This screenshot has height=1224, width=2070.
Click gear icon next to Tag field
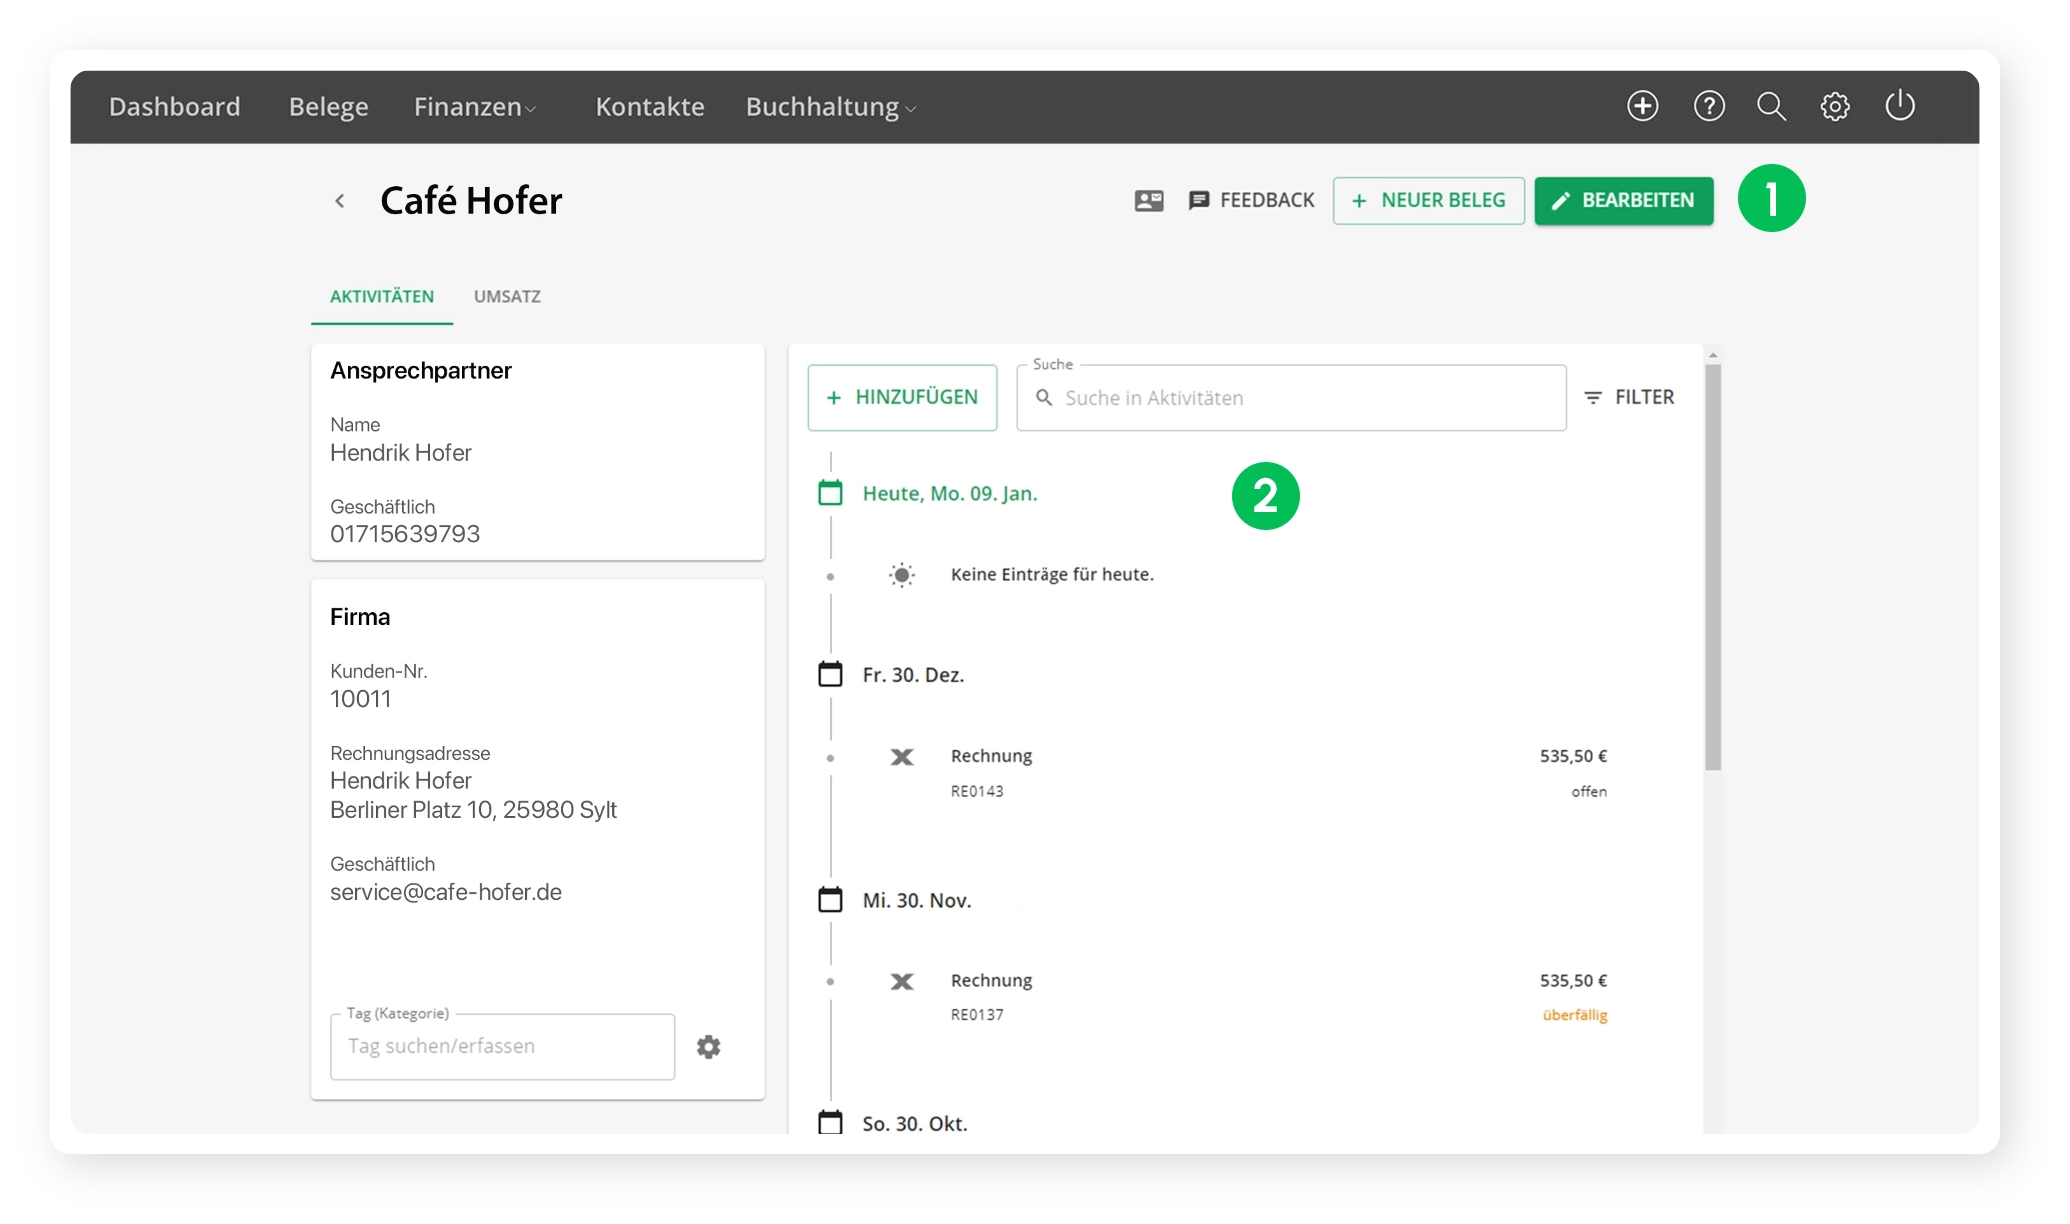coord(709,1047)
